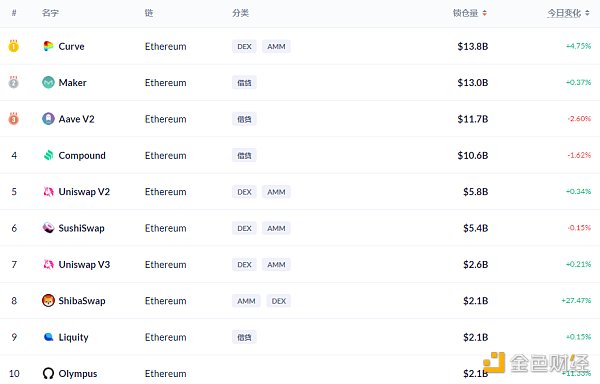The image size is (600, 384).
Task: Select the ShibaSwap dog icon
Action: point(48,300)
